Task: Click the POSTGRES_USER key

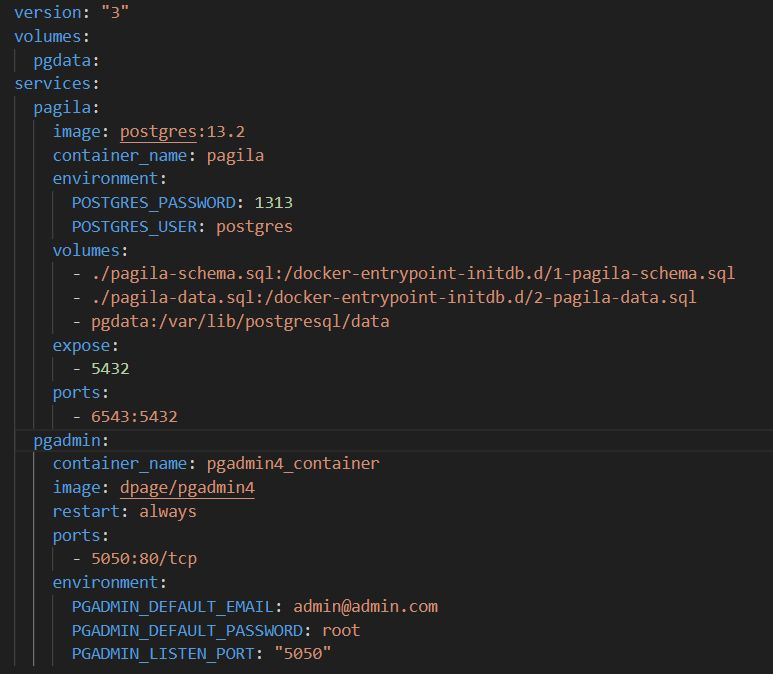Action: [135, 227]
